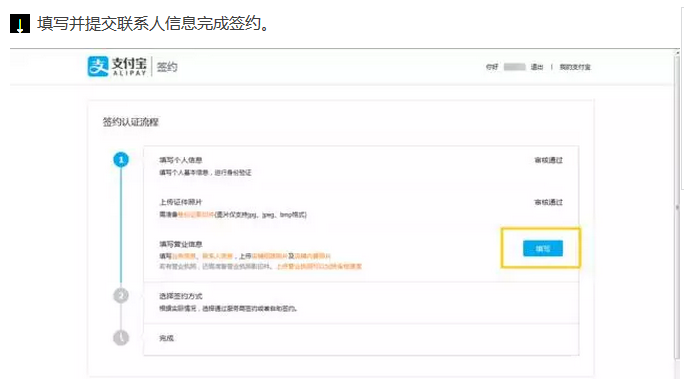Click the blue step 1 circle icon
The image size is (684, 379).
(121, 160)
